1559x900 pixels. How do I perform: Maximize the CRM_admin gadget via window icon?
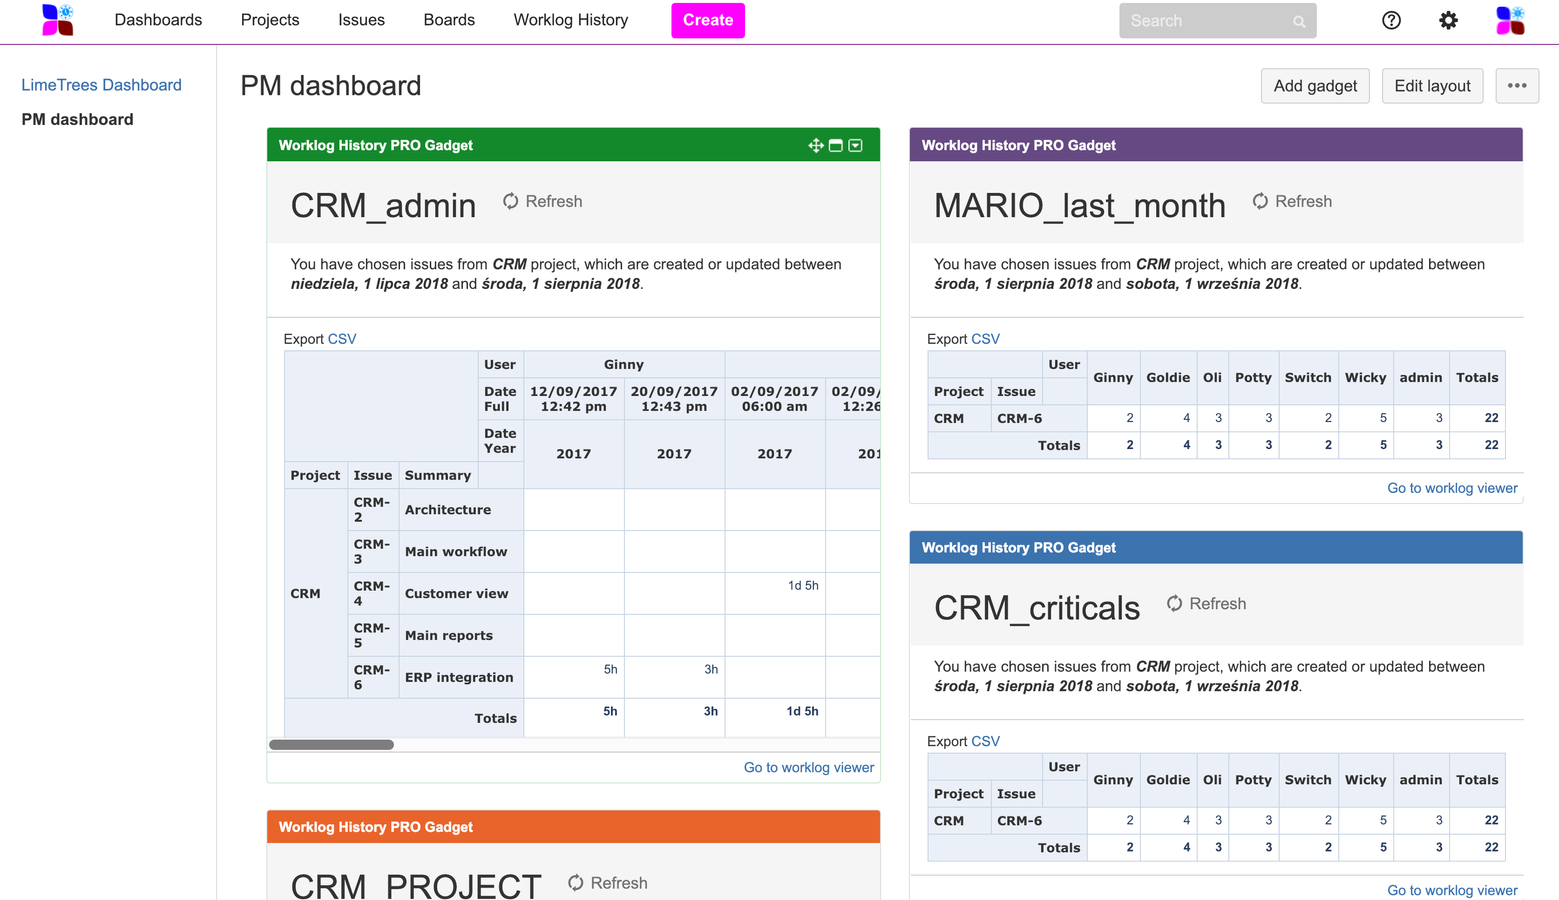coord(836,146)
